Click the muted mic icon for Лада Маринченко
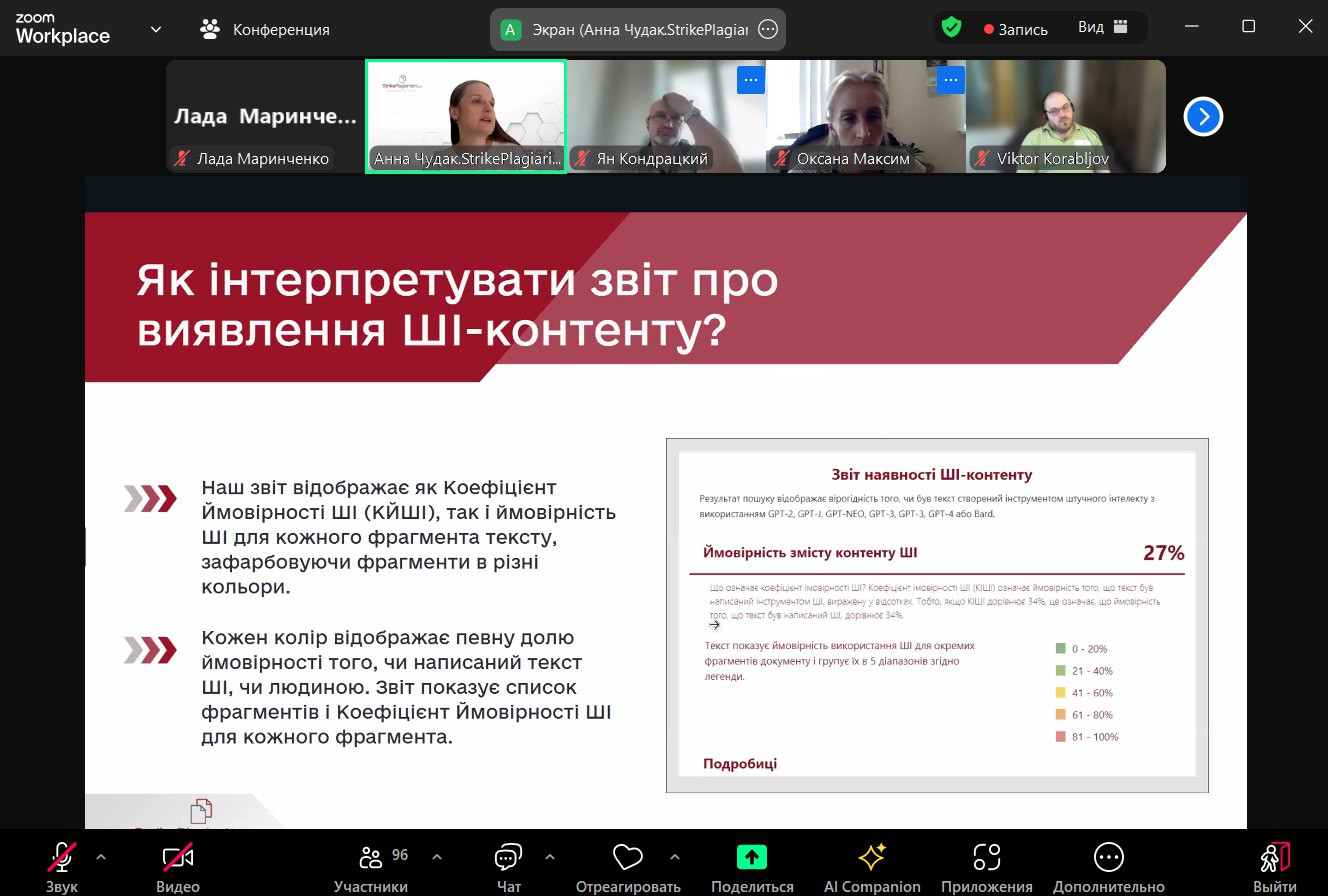 (x=182, y=158)
